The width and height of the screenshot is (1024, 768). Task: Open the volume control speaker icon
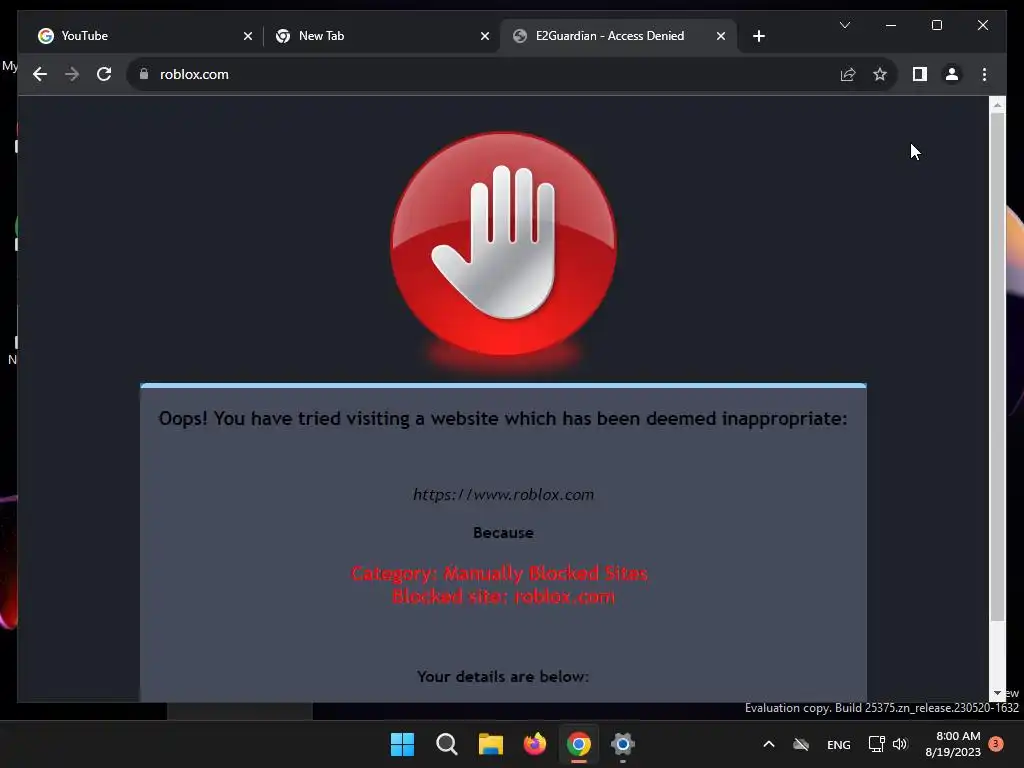click(900, 744)
